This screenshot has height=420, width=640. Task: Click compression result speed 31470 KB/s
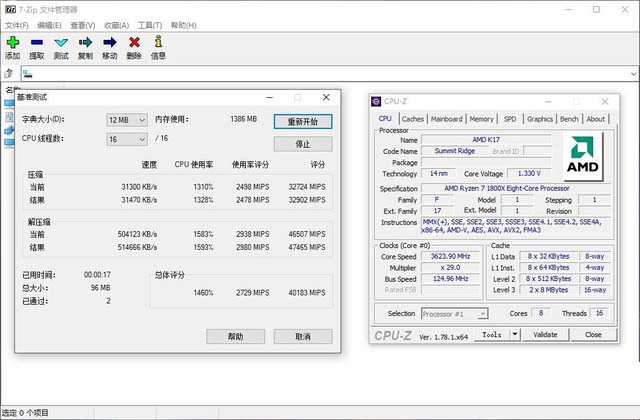pyautogui.click(x=139, y=200)
